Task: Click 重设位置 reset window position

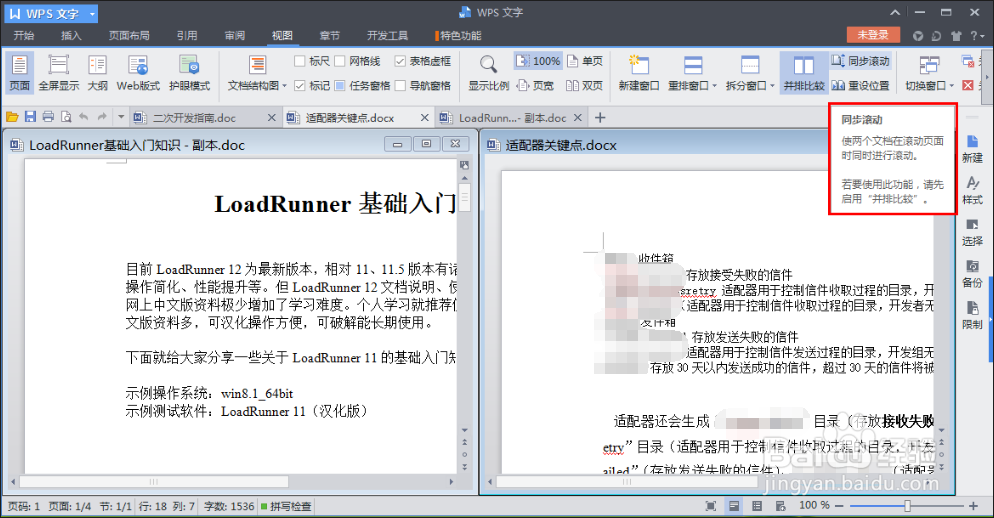Action: (860, 85)
